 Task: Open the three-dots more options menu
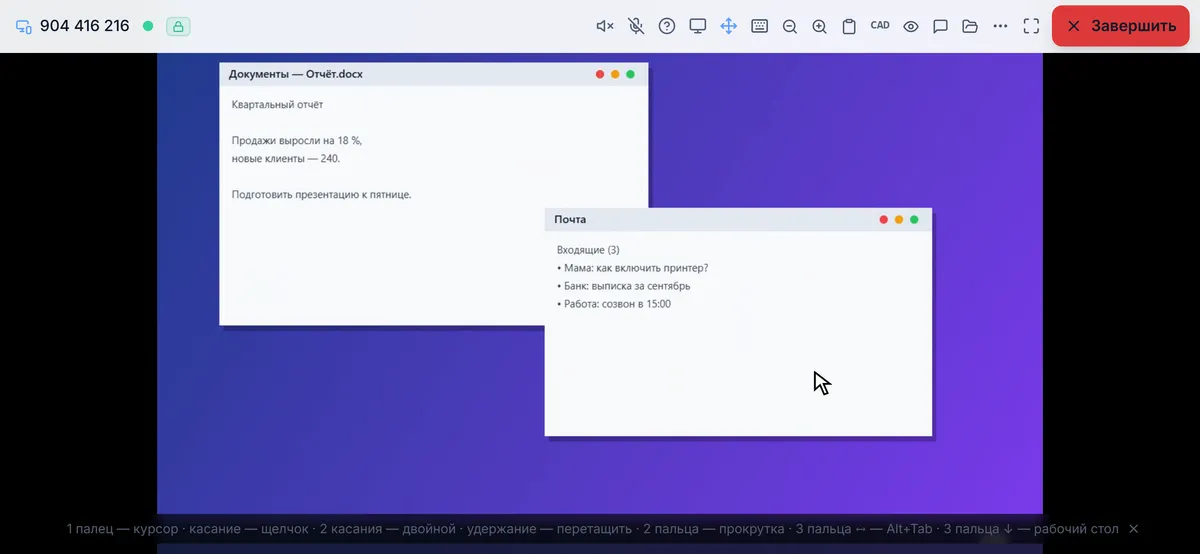[x=1001, y=26]
